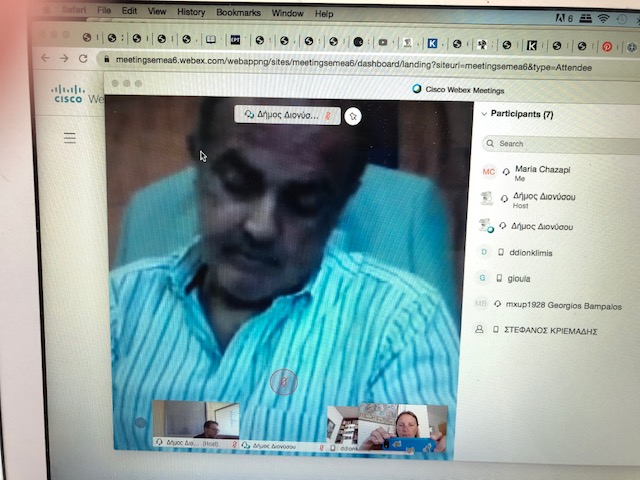Click the left arrow beside the video thumbnails
This screenshot has width=640, height=480.
click(140, 422)
